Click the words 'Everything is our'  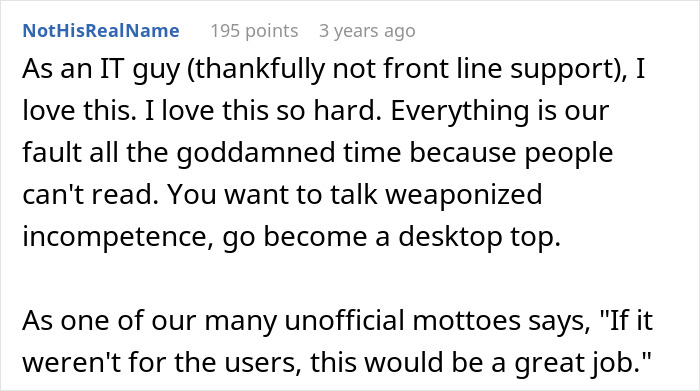tap(500, 111)
